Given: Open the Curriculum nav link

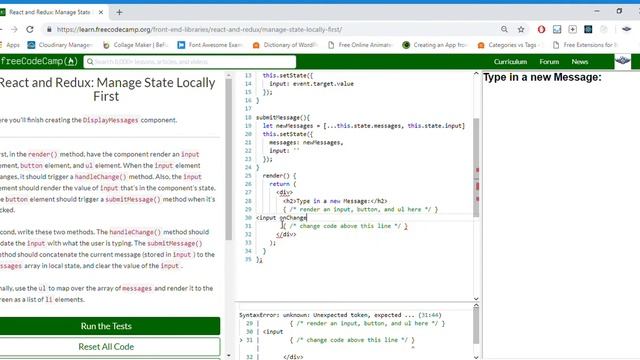Looking at the screenshot, I should (510, 62).
